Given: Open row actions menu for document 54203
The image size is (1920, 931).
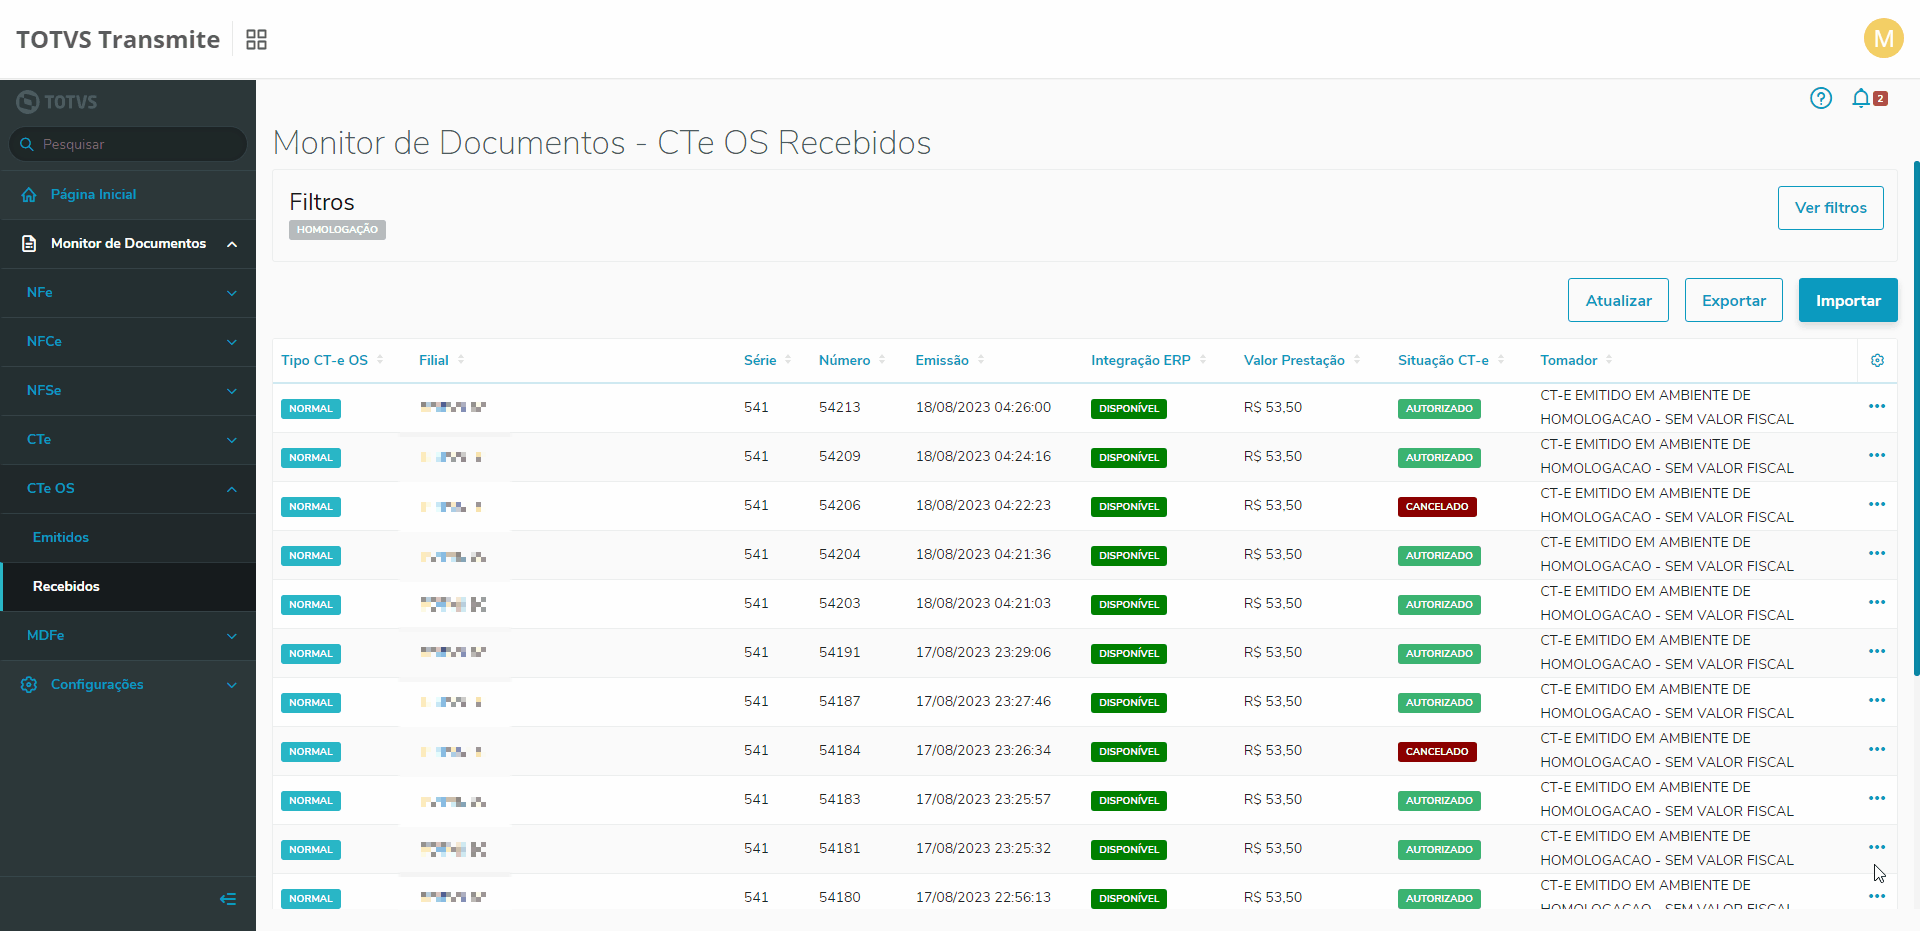Looking at the screenshot, I should click(x=1877, y=602).
